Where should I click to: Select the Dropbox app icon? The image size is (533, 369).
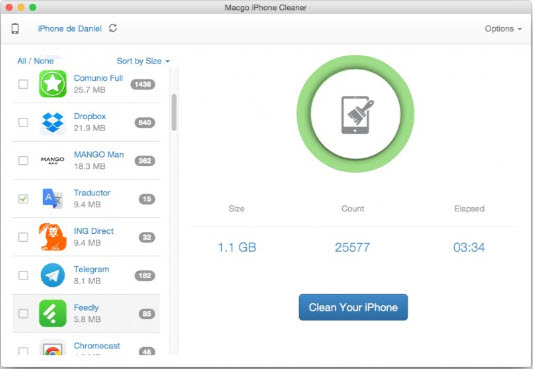[53, 122]
